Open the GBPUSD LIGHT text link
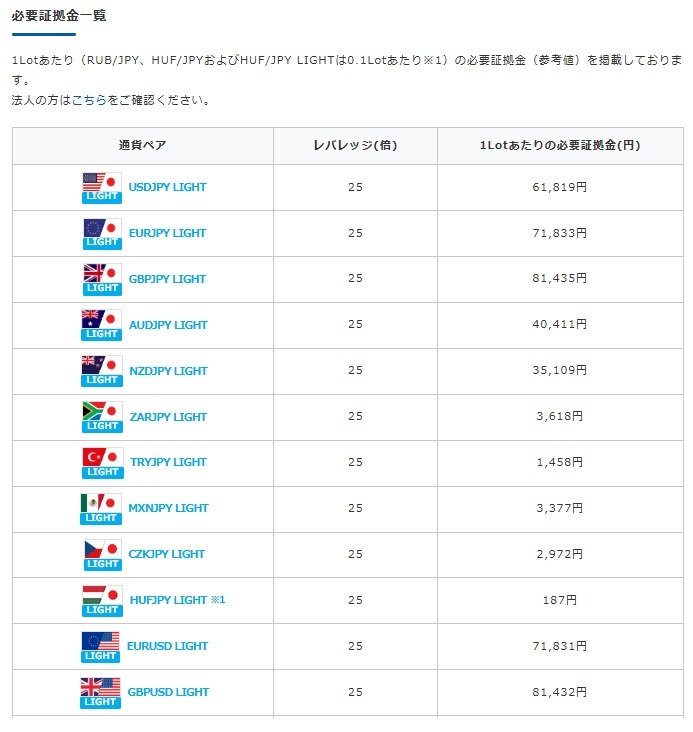 coord(168,692)
